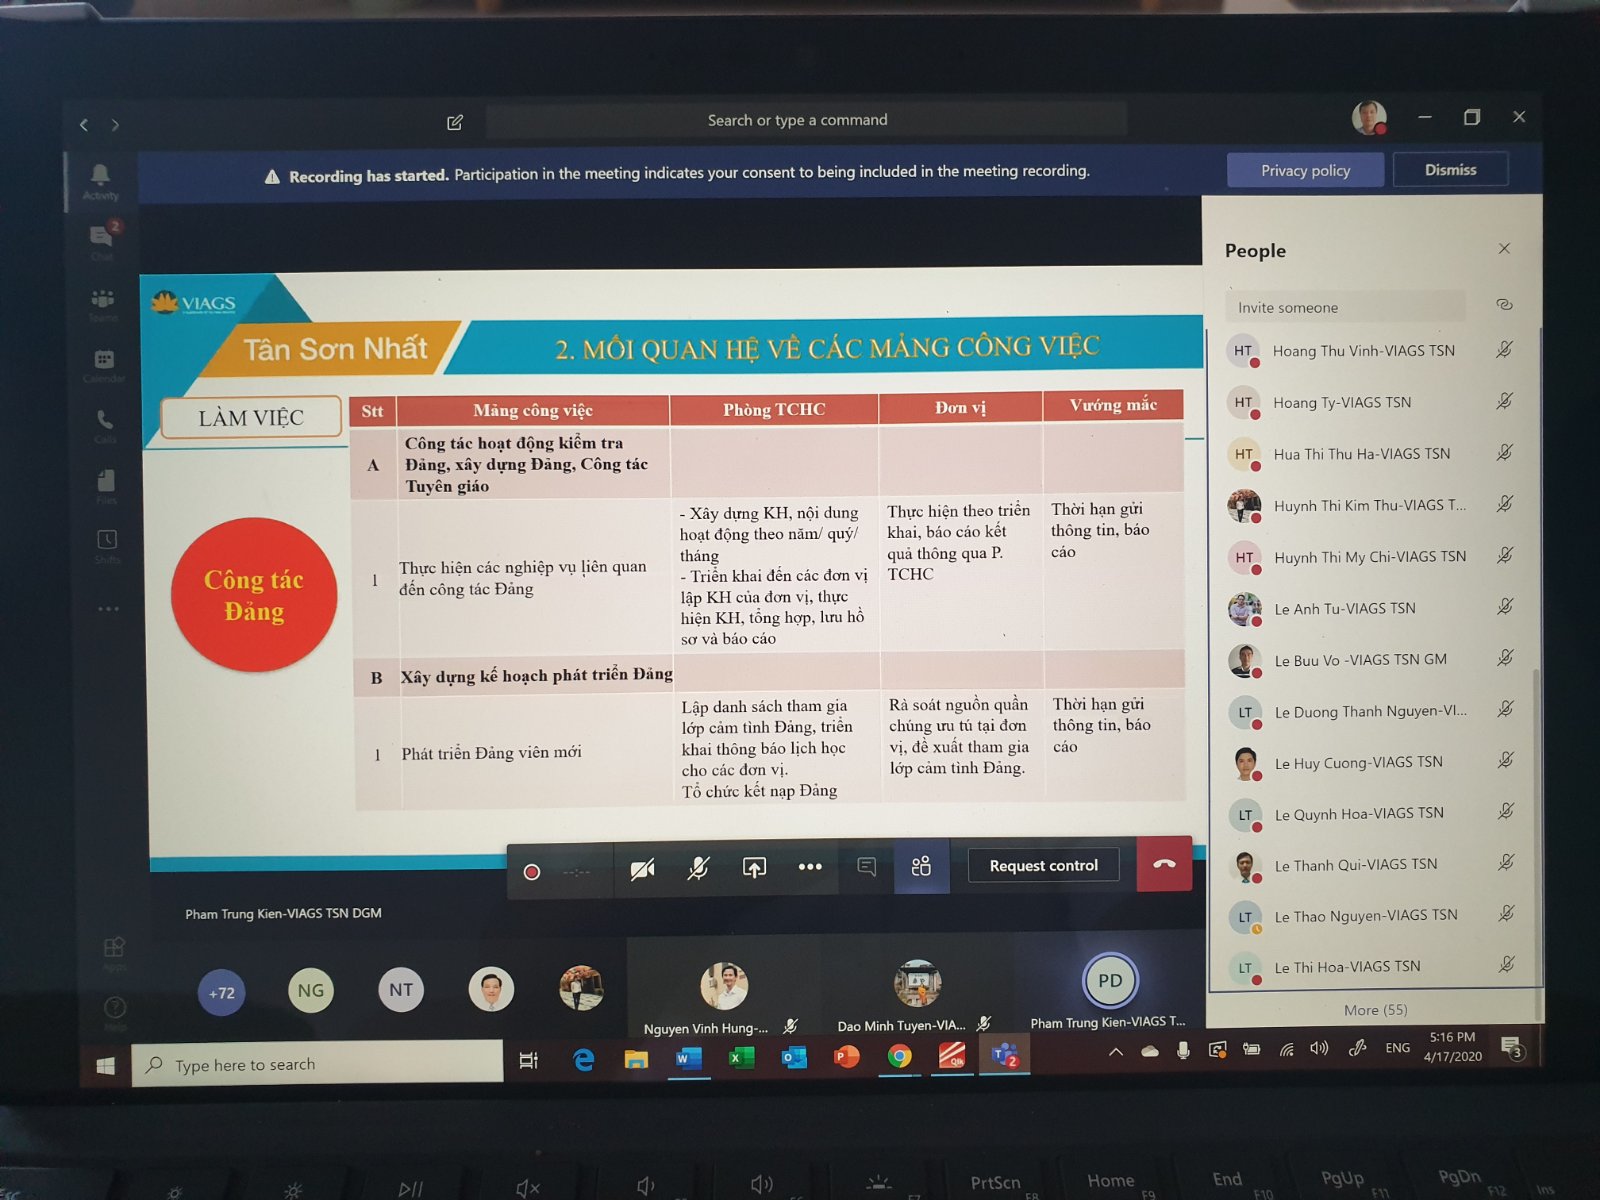Select the NT participant avatar
Image resolution: width=1600 pixels, height=1200 pixels.
tap(401, 989)
